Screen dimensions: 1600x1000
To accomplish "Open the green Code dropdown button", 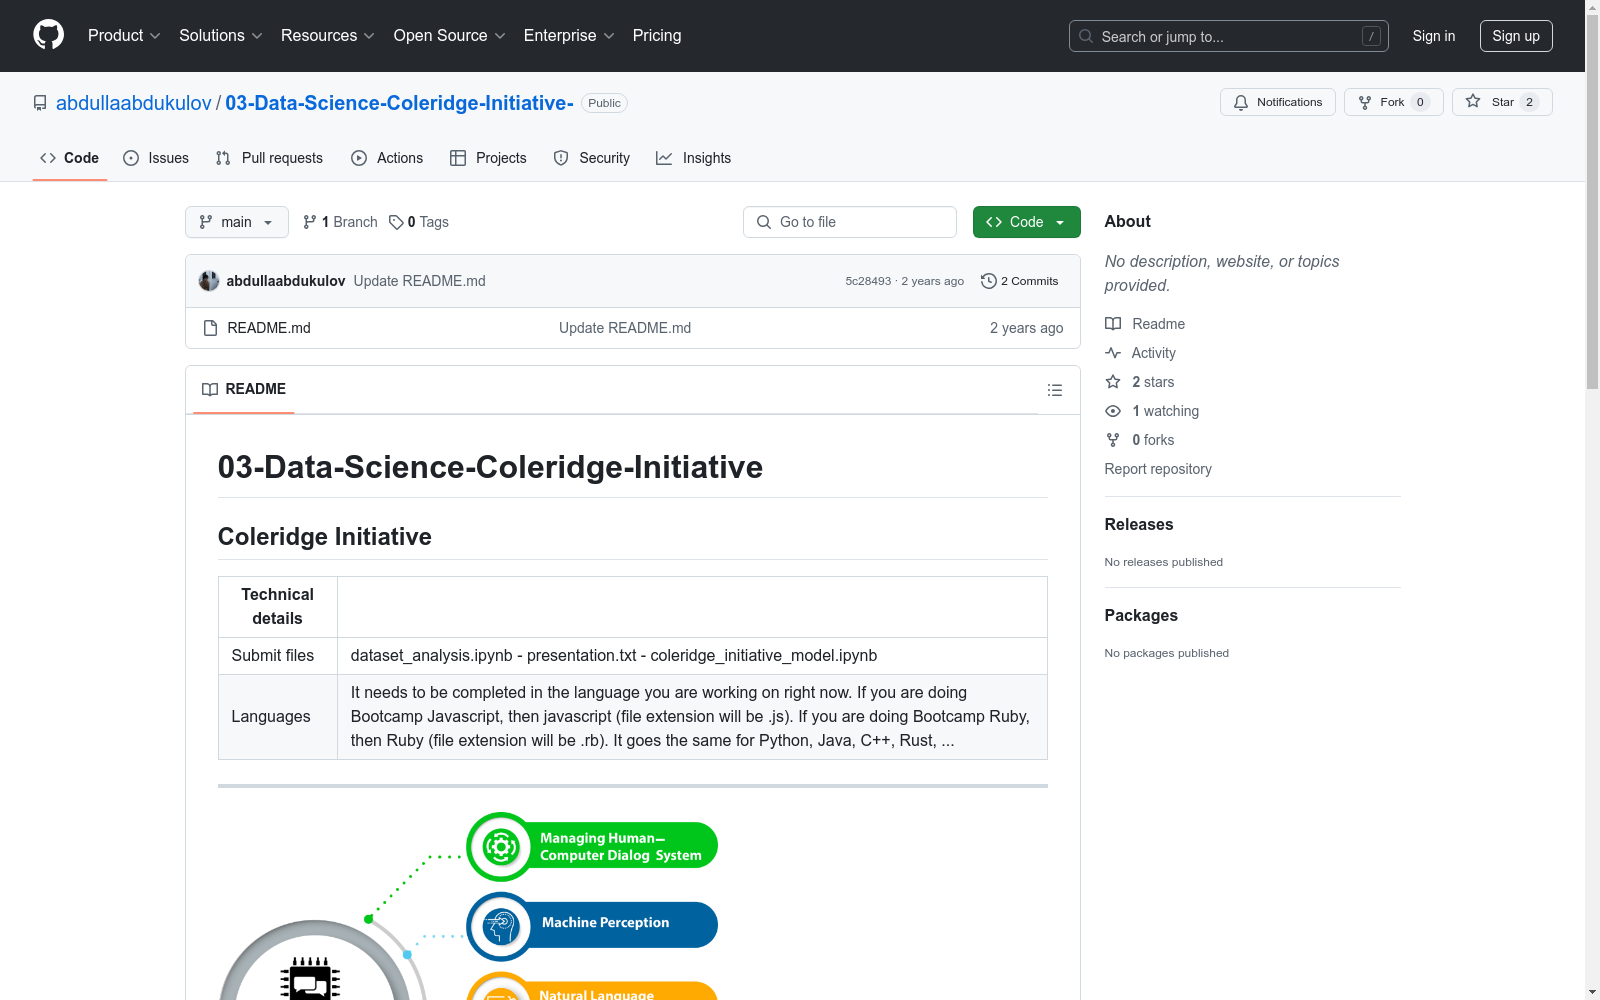I will tap(1026, 222).
